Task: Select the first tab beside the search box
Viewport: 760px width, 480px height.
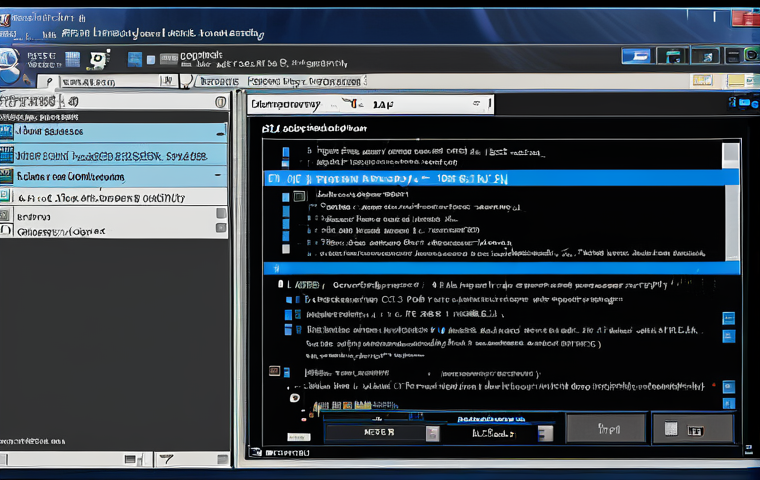Action: pos(219,81)
